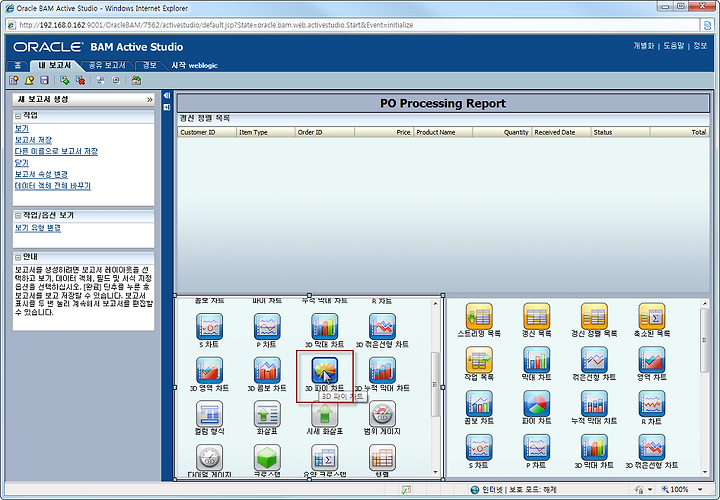Collapse the 작업 section

pyautogui.click(x=18, y=116)
